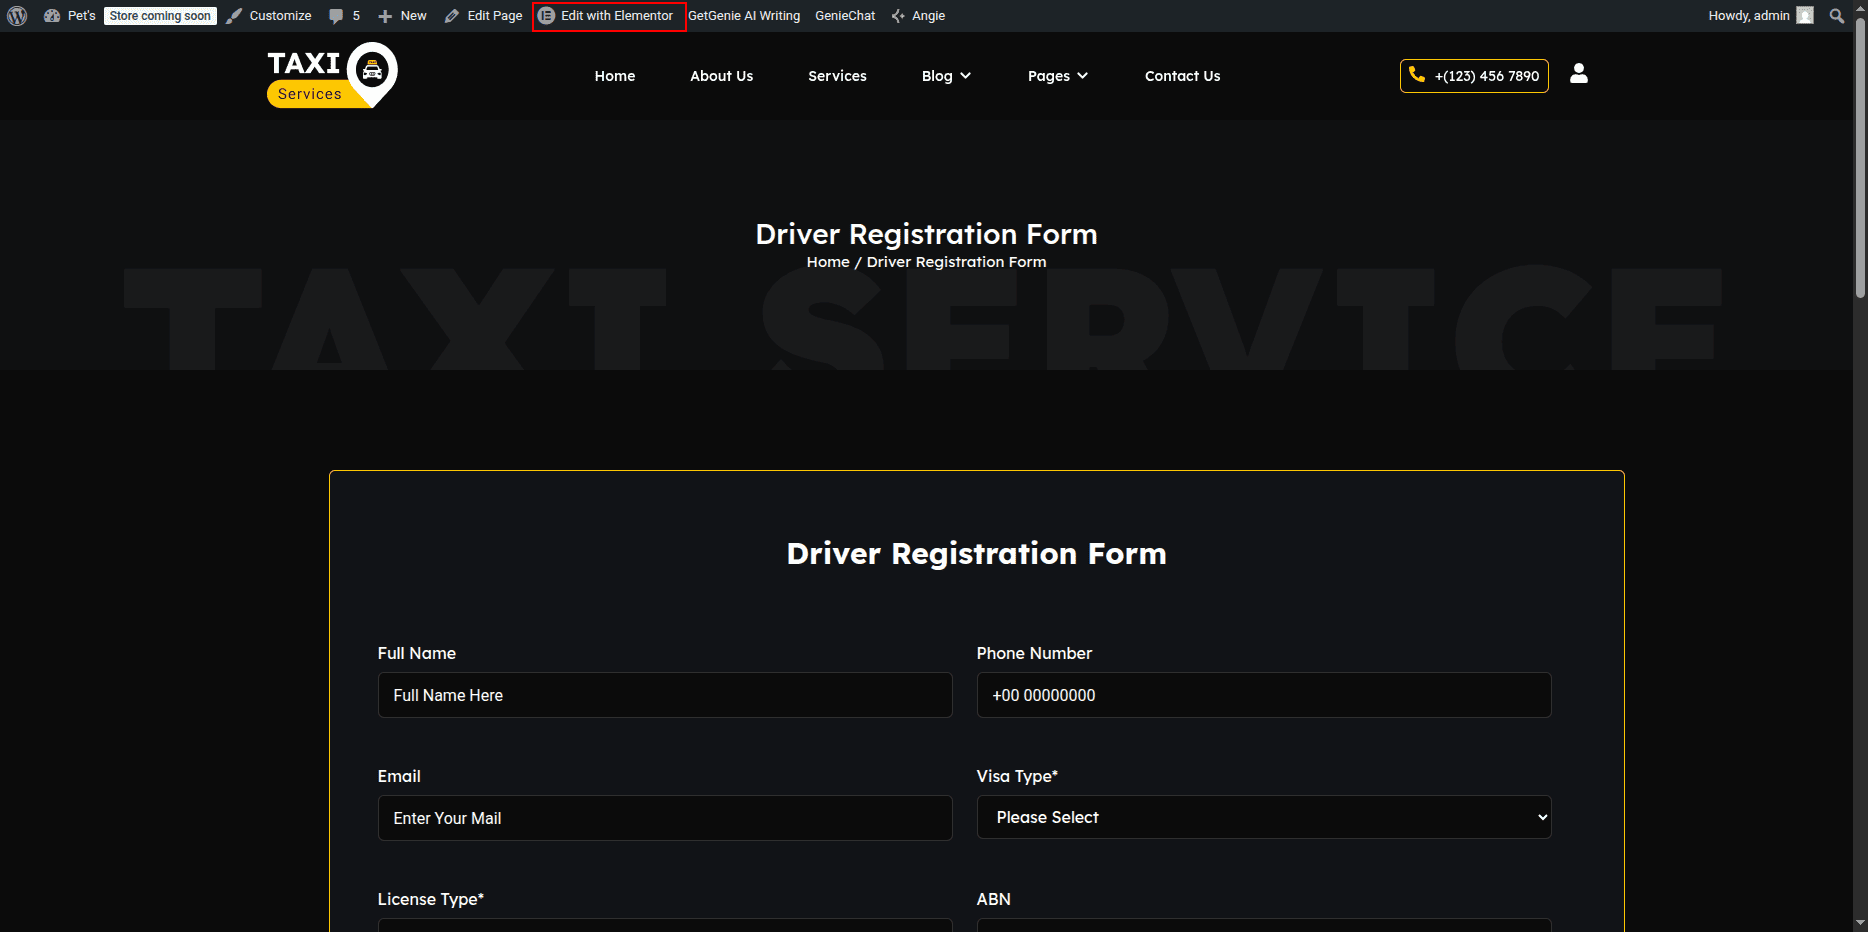Open the Pet's site dashboard link
The height and width of the screenshot is (932, 1868).
tap(70, 16)
